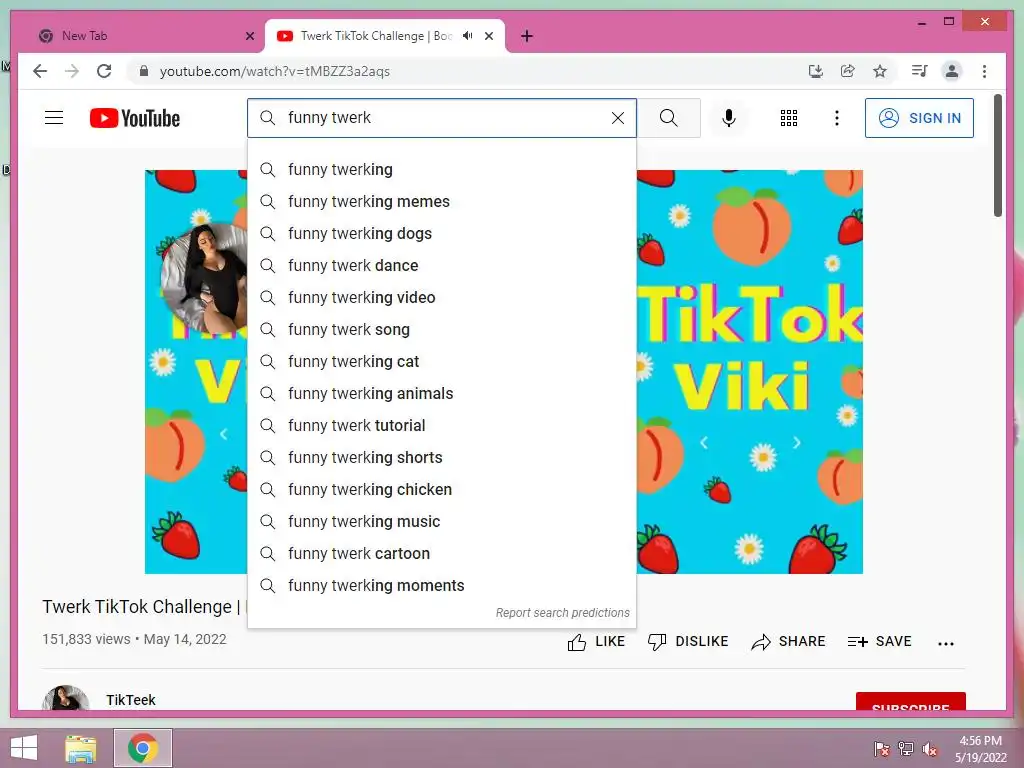Viewport: 1024px width, 768px height.
Task: Click the site lock icon in the address bar
Action: tap(144, 71)
